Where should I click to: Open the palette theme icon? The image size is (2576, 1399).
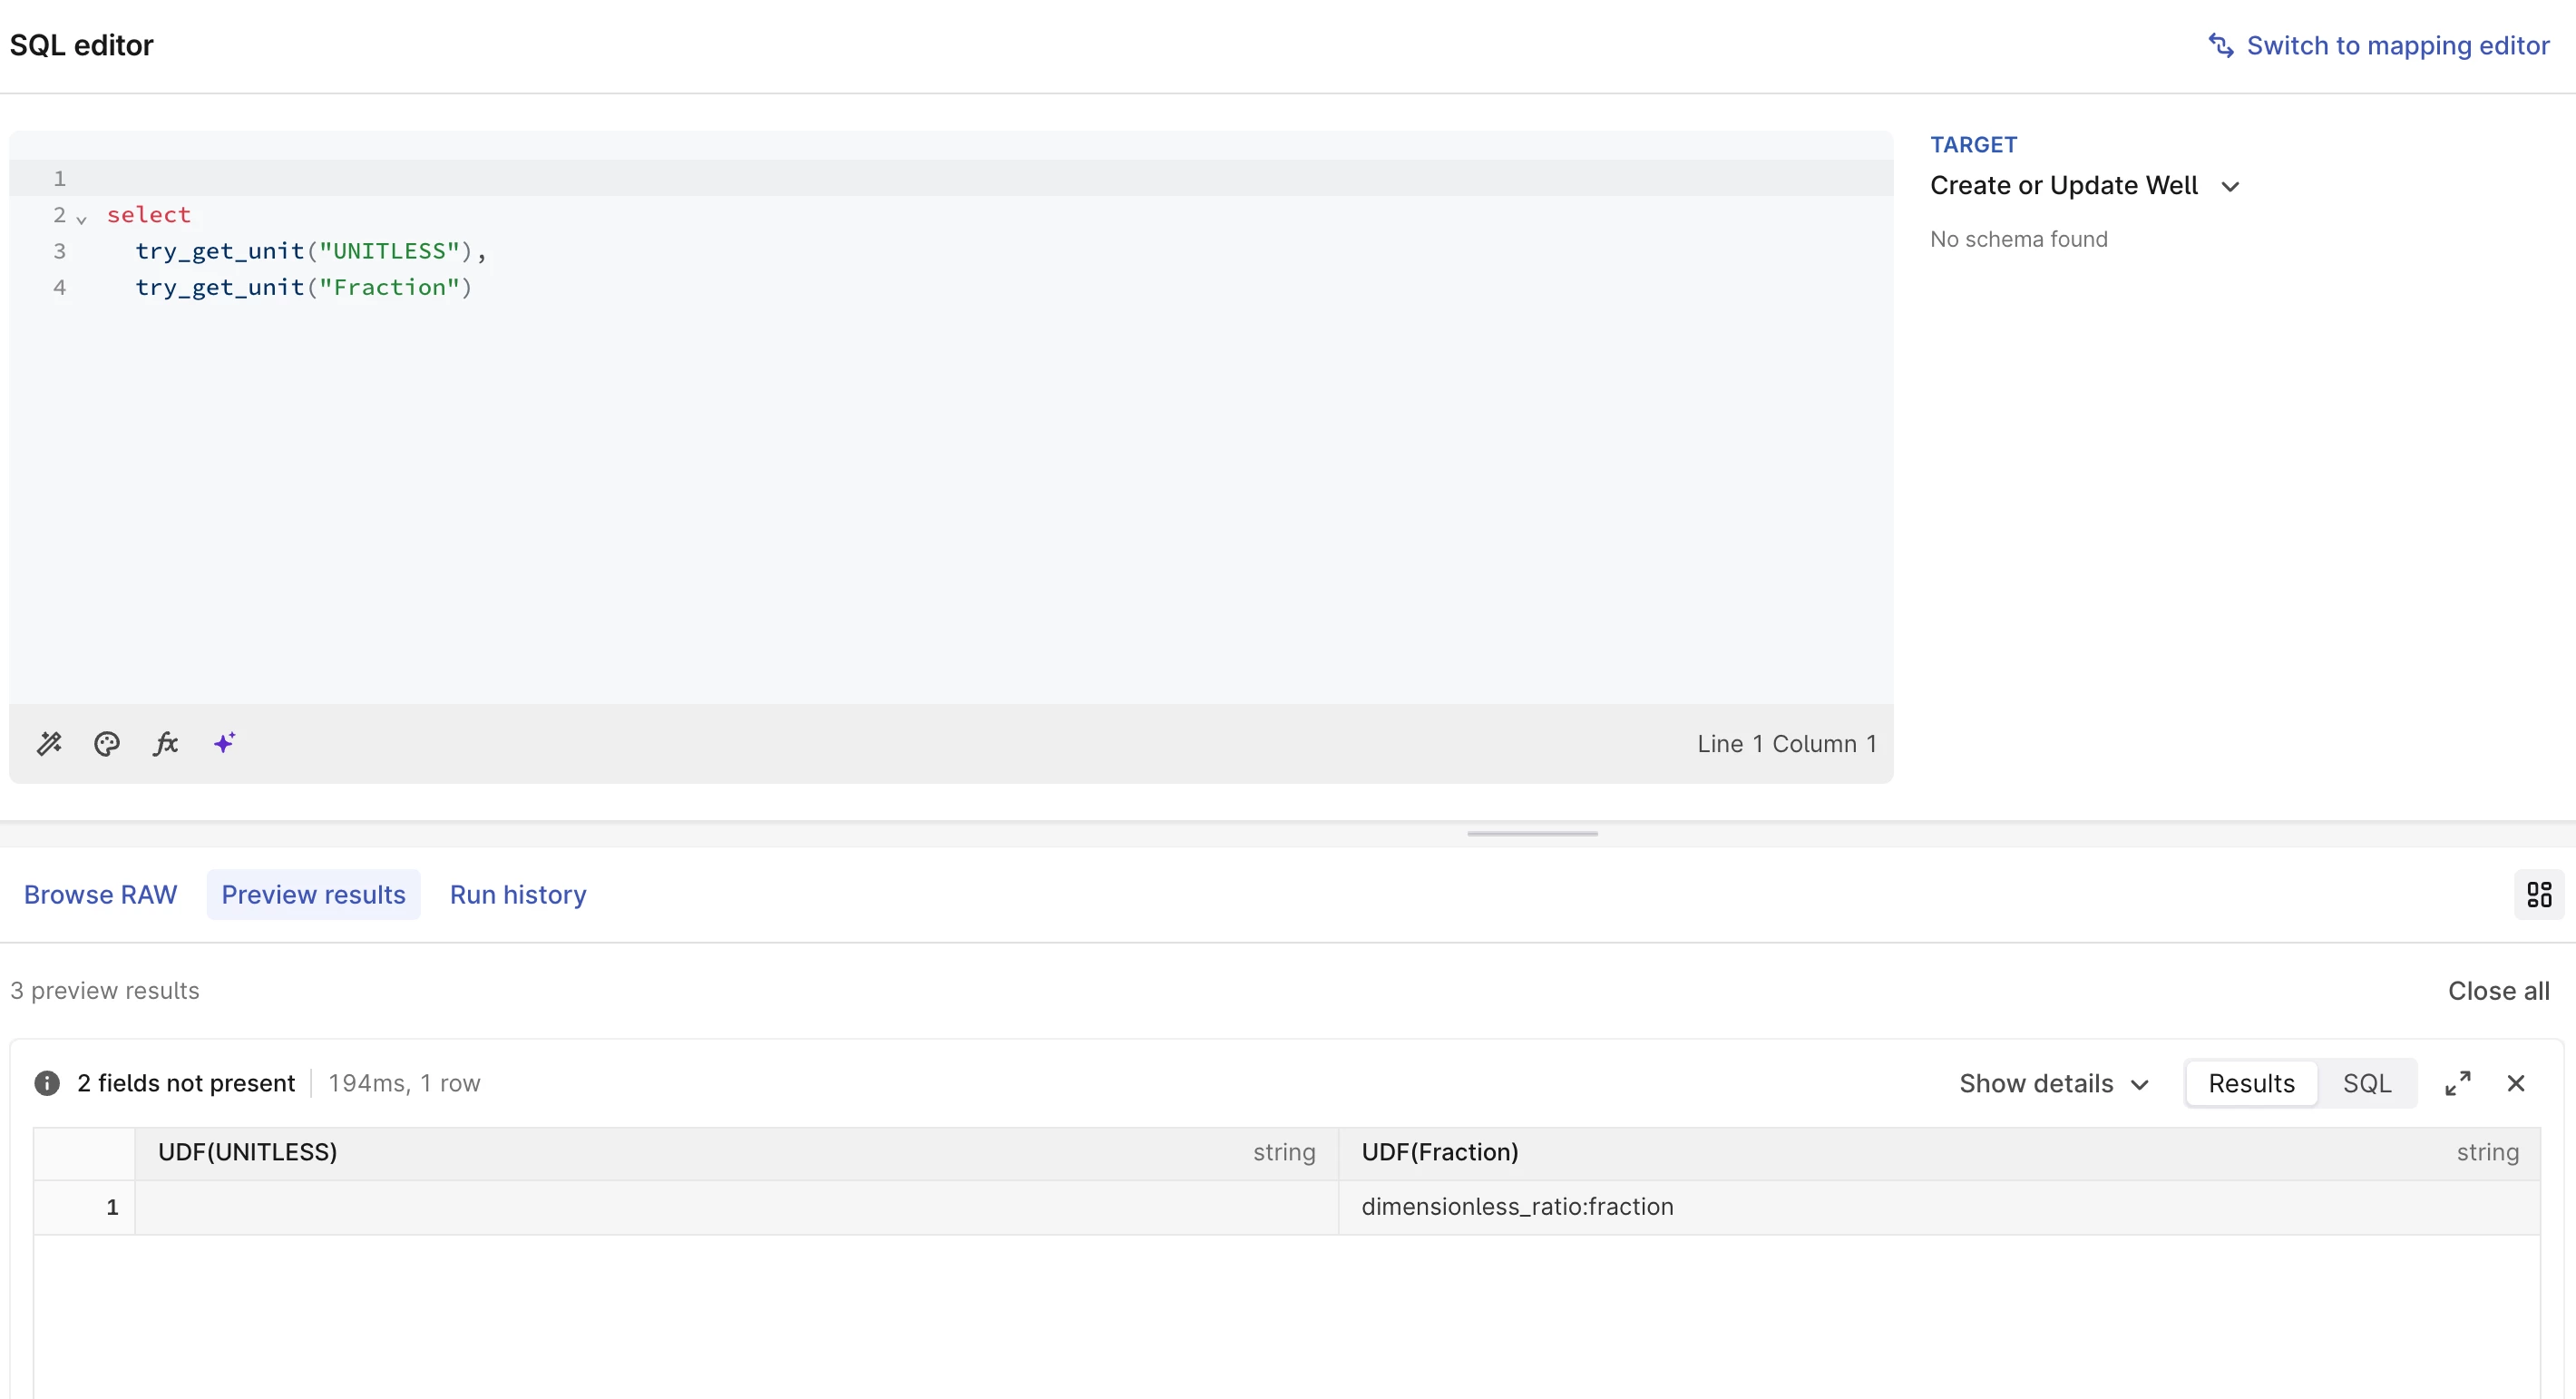(107, 743)
